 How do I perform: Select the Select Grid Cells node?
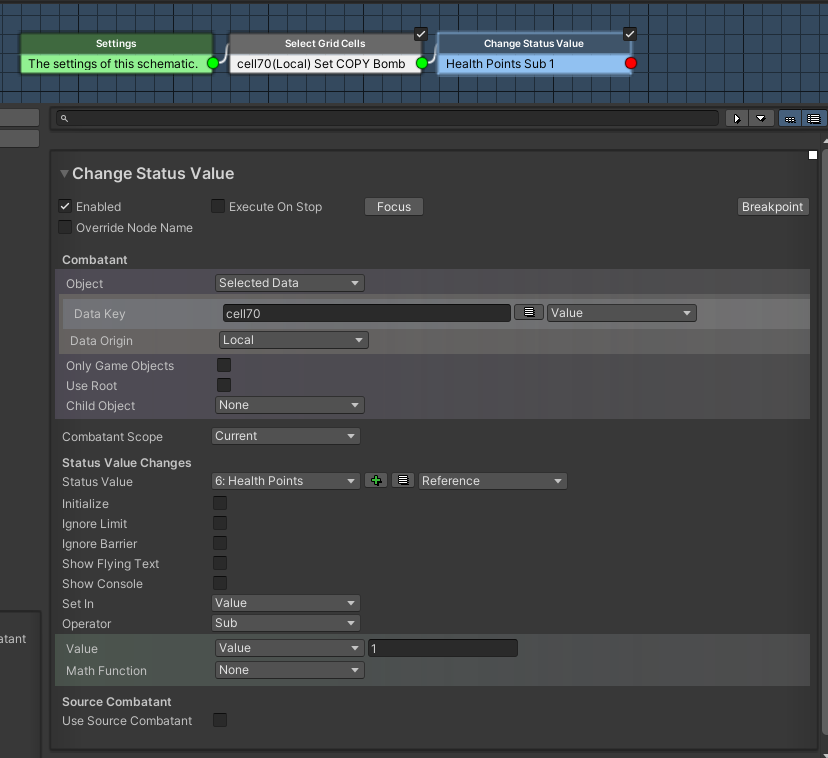(x=325, y=54)
